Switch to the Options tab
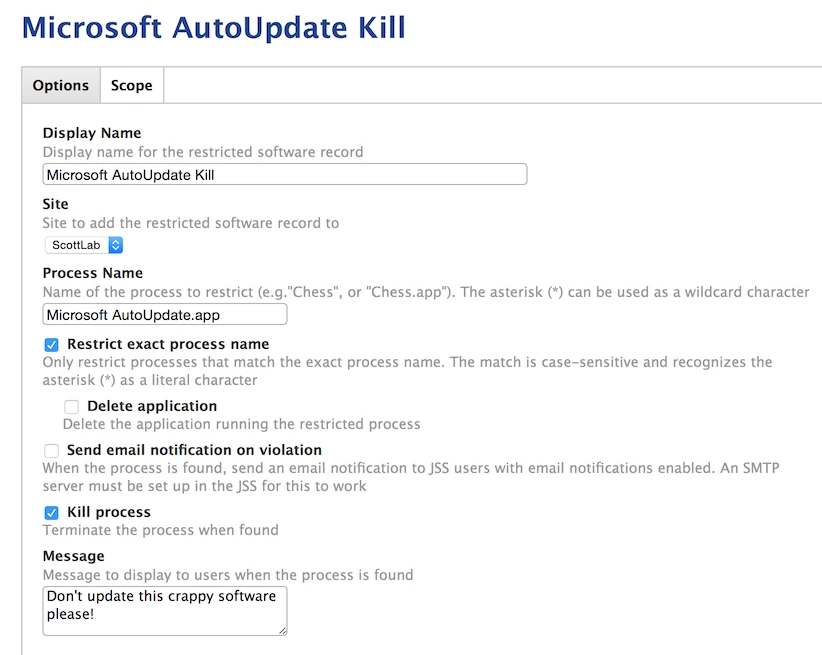Screen dimensions: 822x655 (61, 85)
